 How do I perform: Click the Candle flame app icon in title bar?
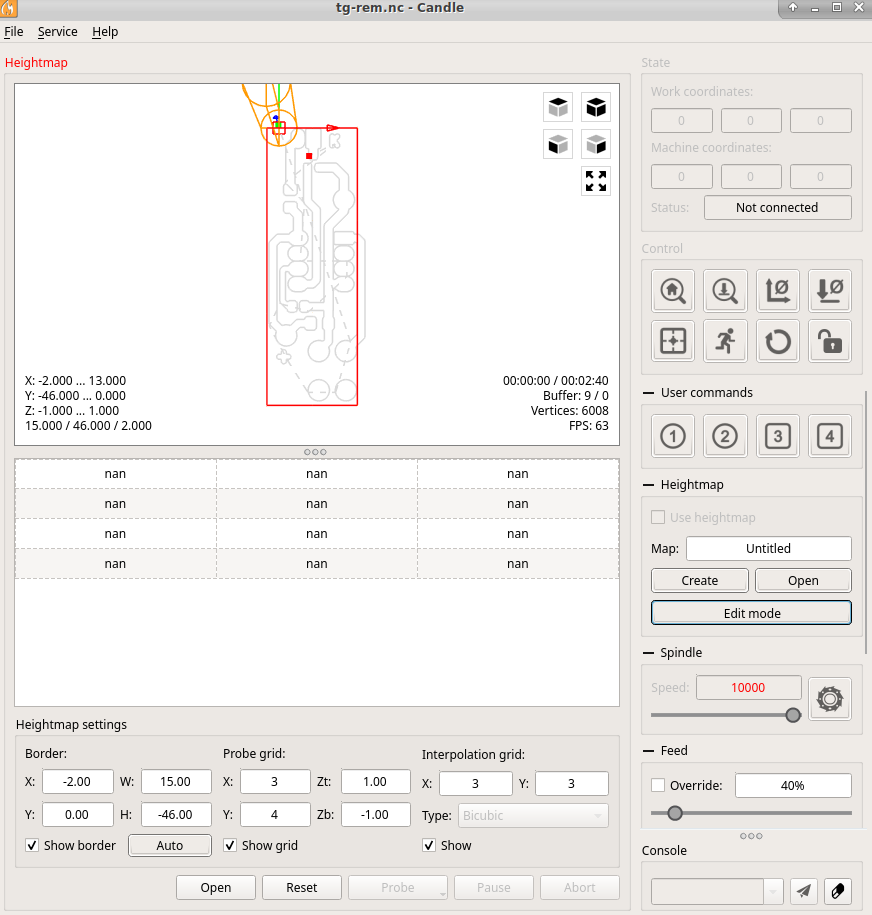pyautogui.click(x=9, y=8)
